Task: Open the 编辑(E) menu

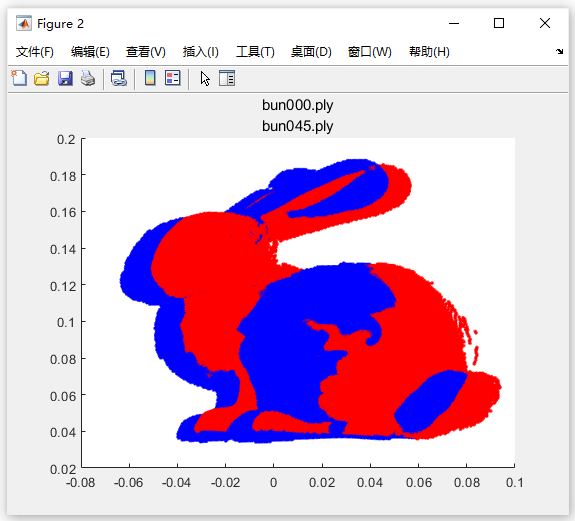Action: click(90, 52)
